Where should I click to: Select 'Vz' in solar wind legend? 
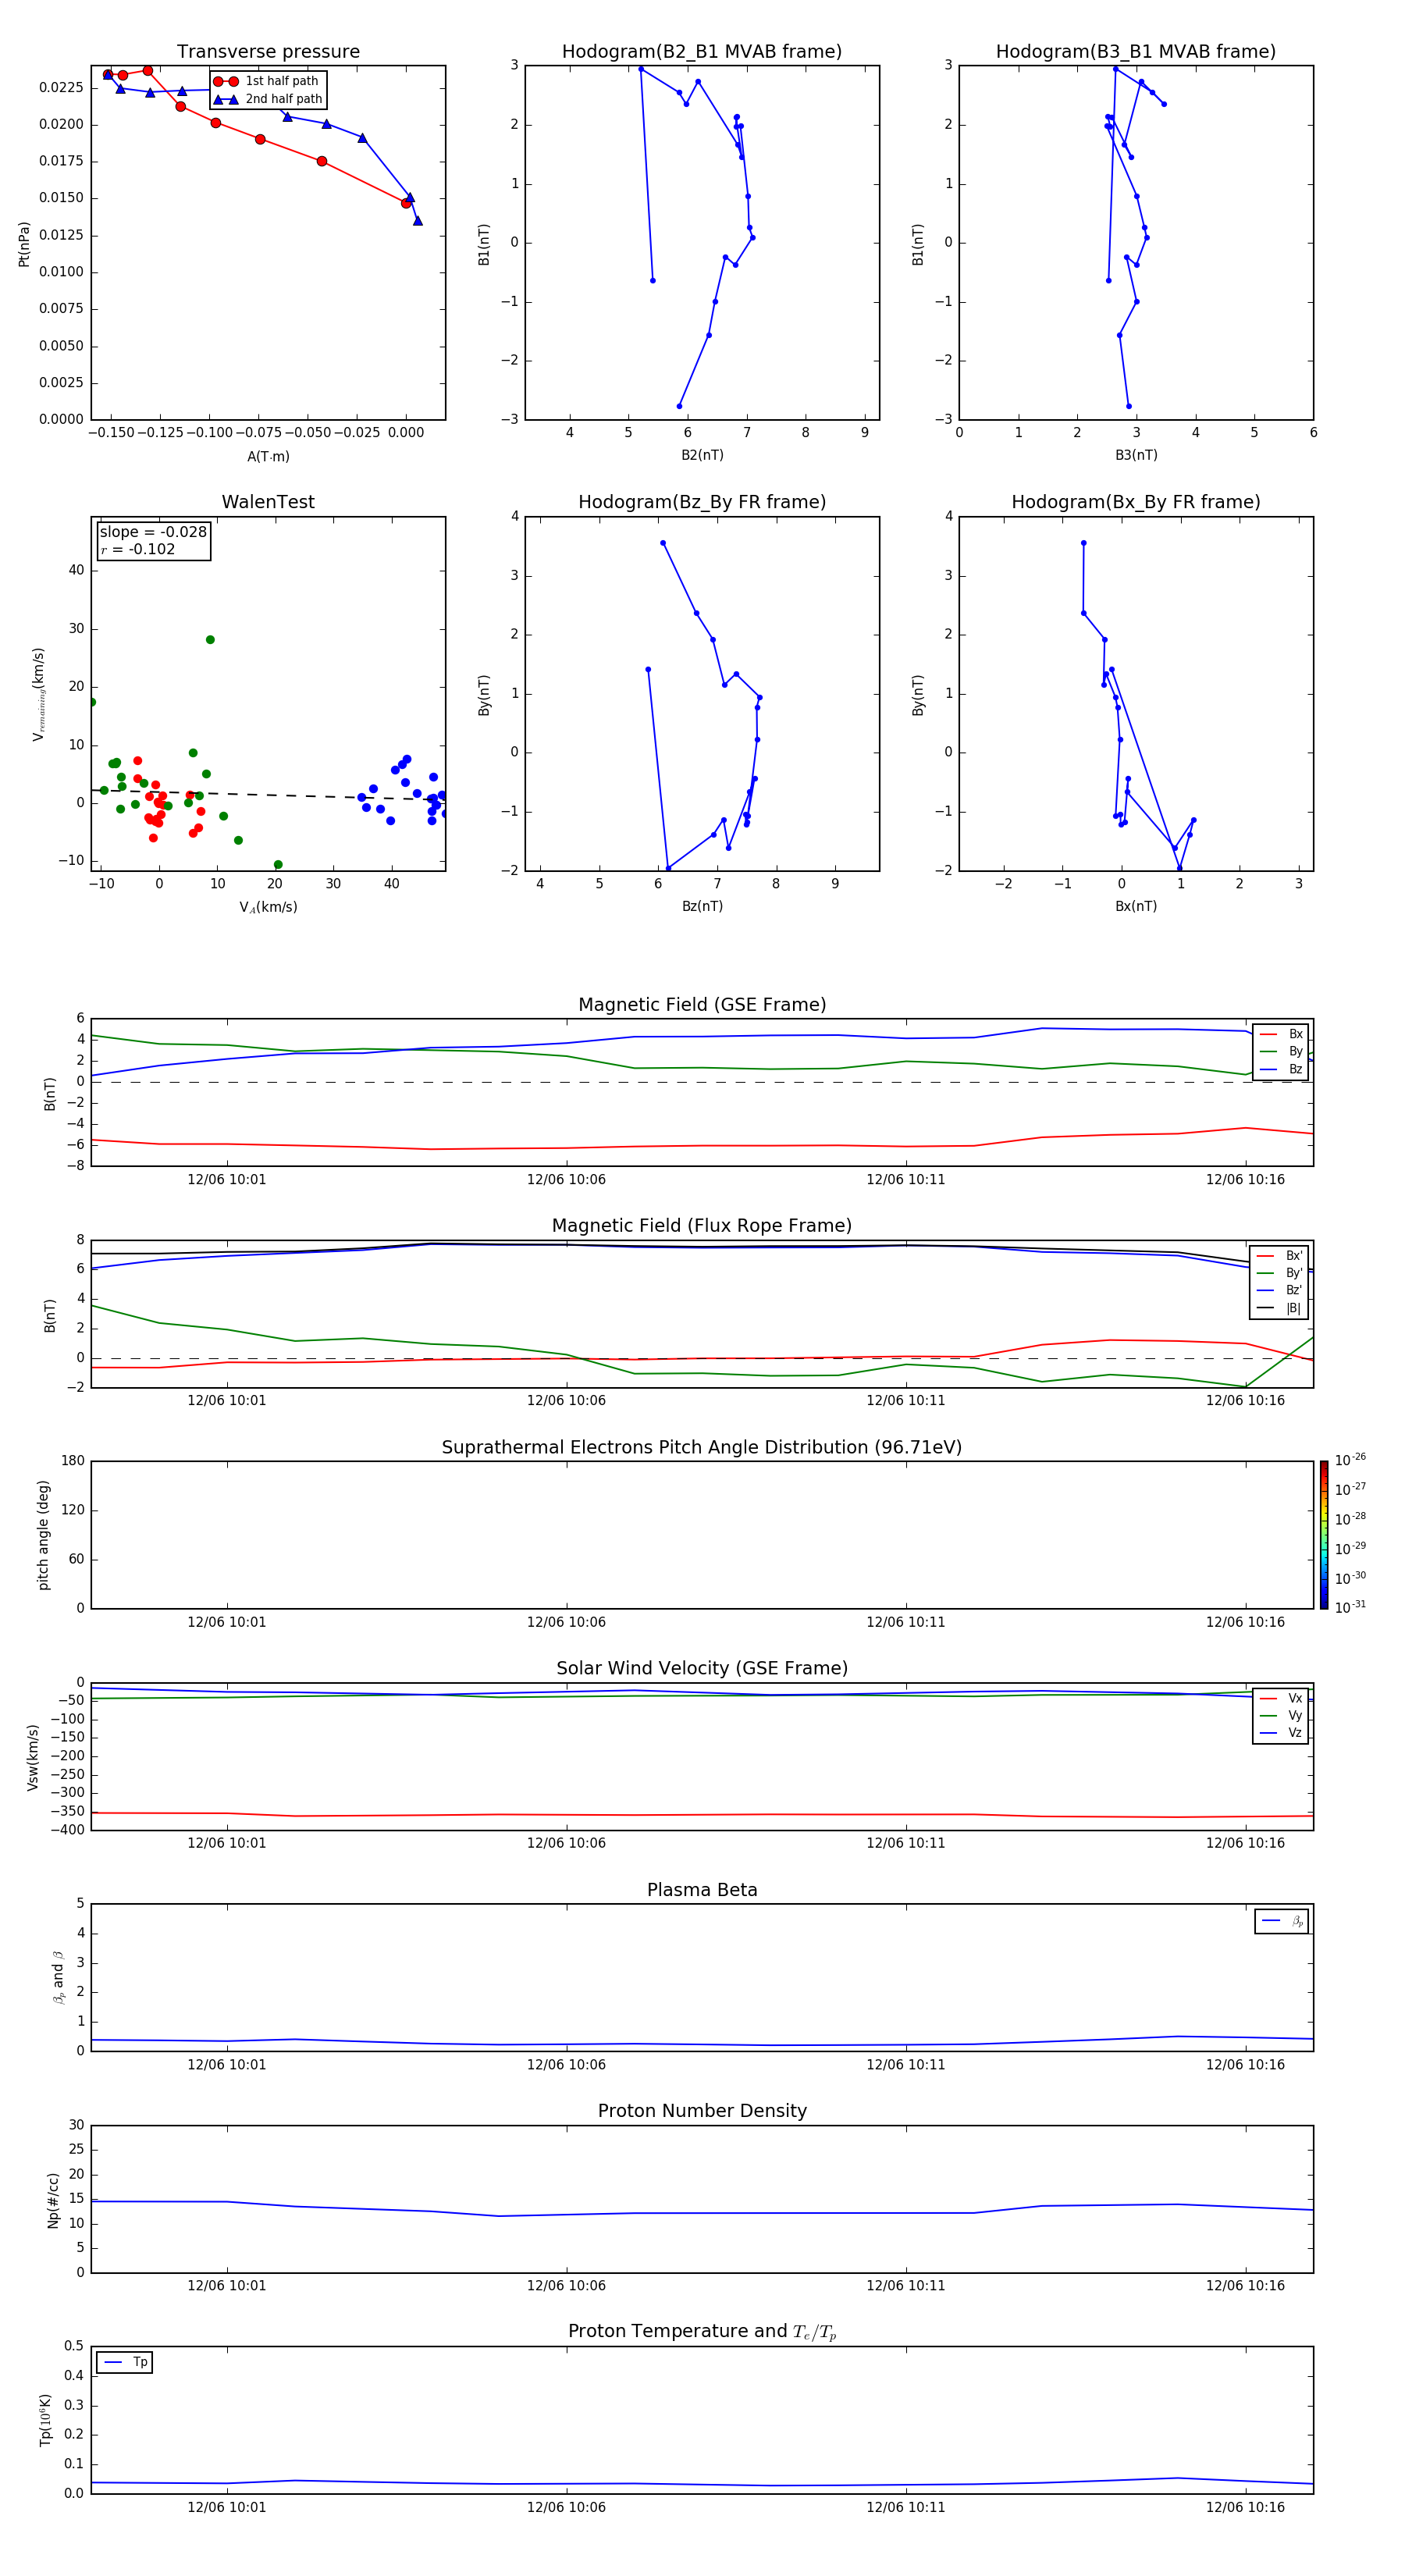1281,1733
